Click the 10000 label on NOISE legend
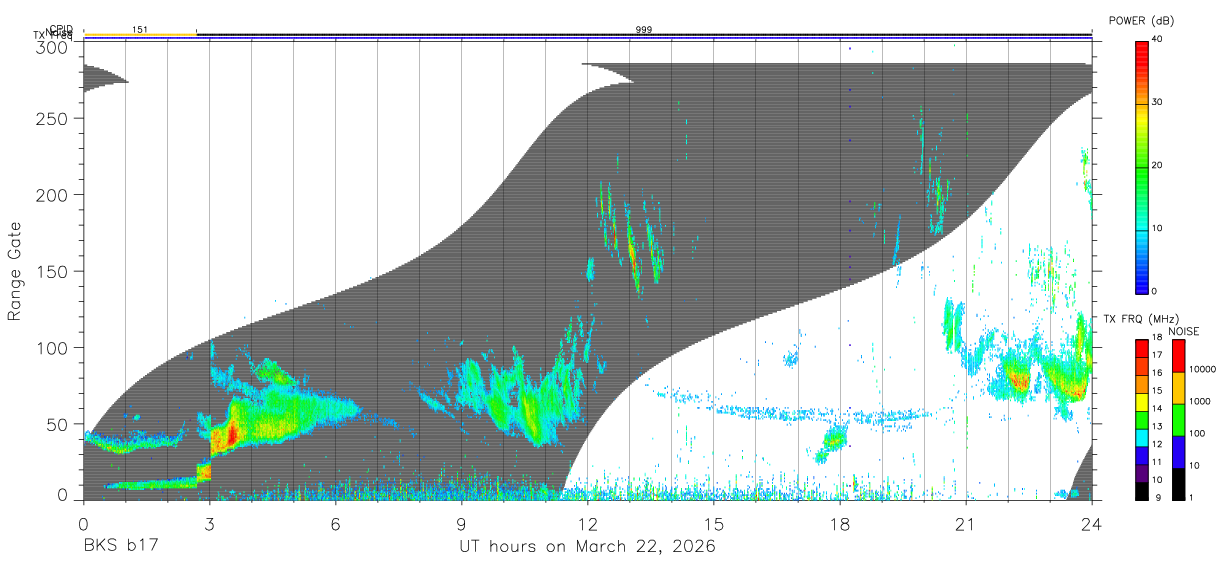This screenshot has height=567, width=1228. [x=1201, y=369]
